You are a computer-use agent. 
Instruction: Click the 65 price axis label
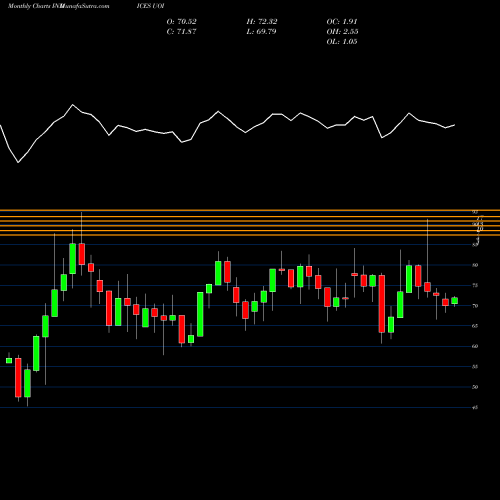click(475, 326)
